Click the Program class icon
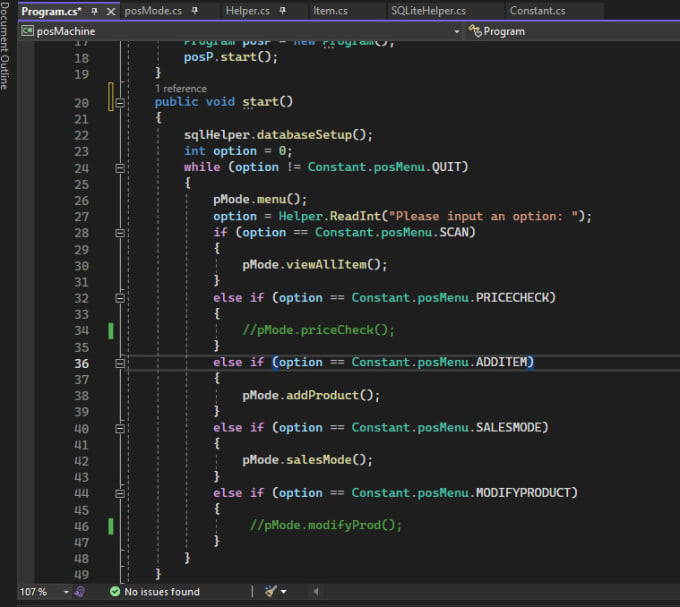The image size is (680, 607). (475, 31)
